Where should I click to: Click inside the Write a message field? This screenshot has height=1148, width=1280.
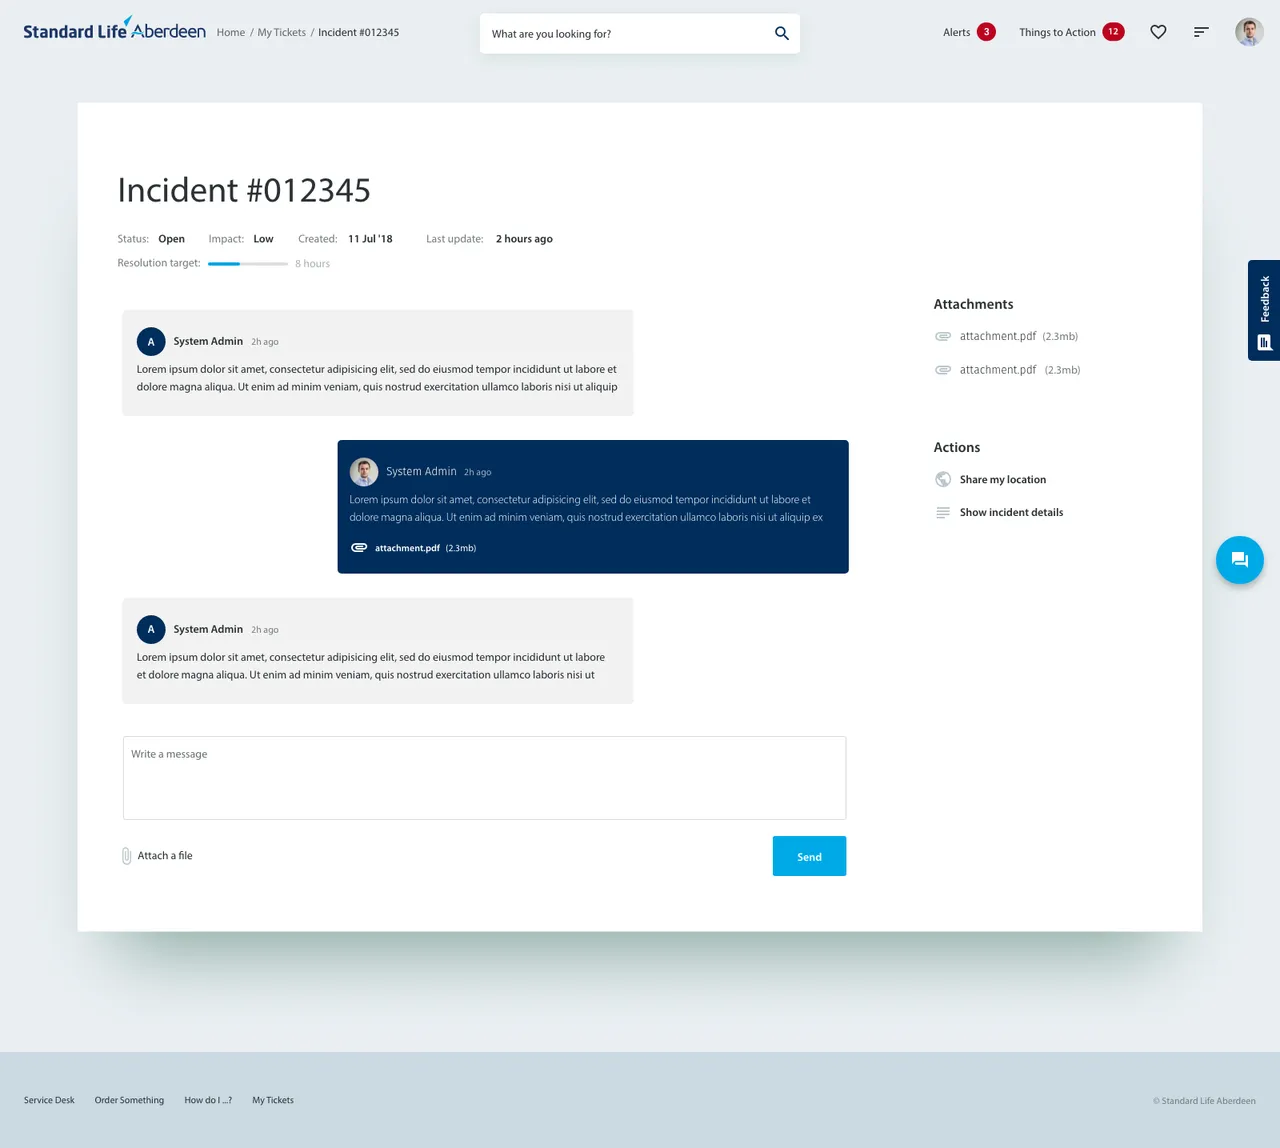tap(484, 778)
